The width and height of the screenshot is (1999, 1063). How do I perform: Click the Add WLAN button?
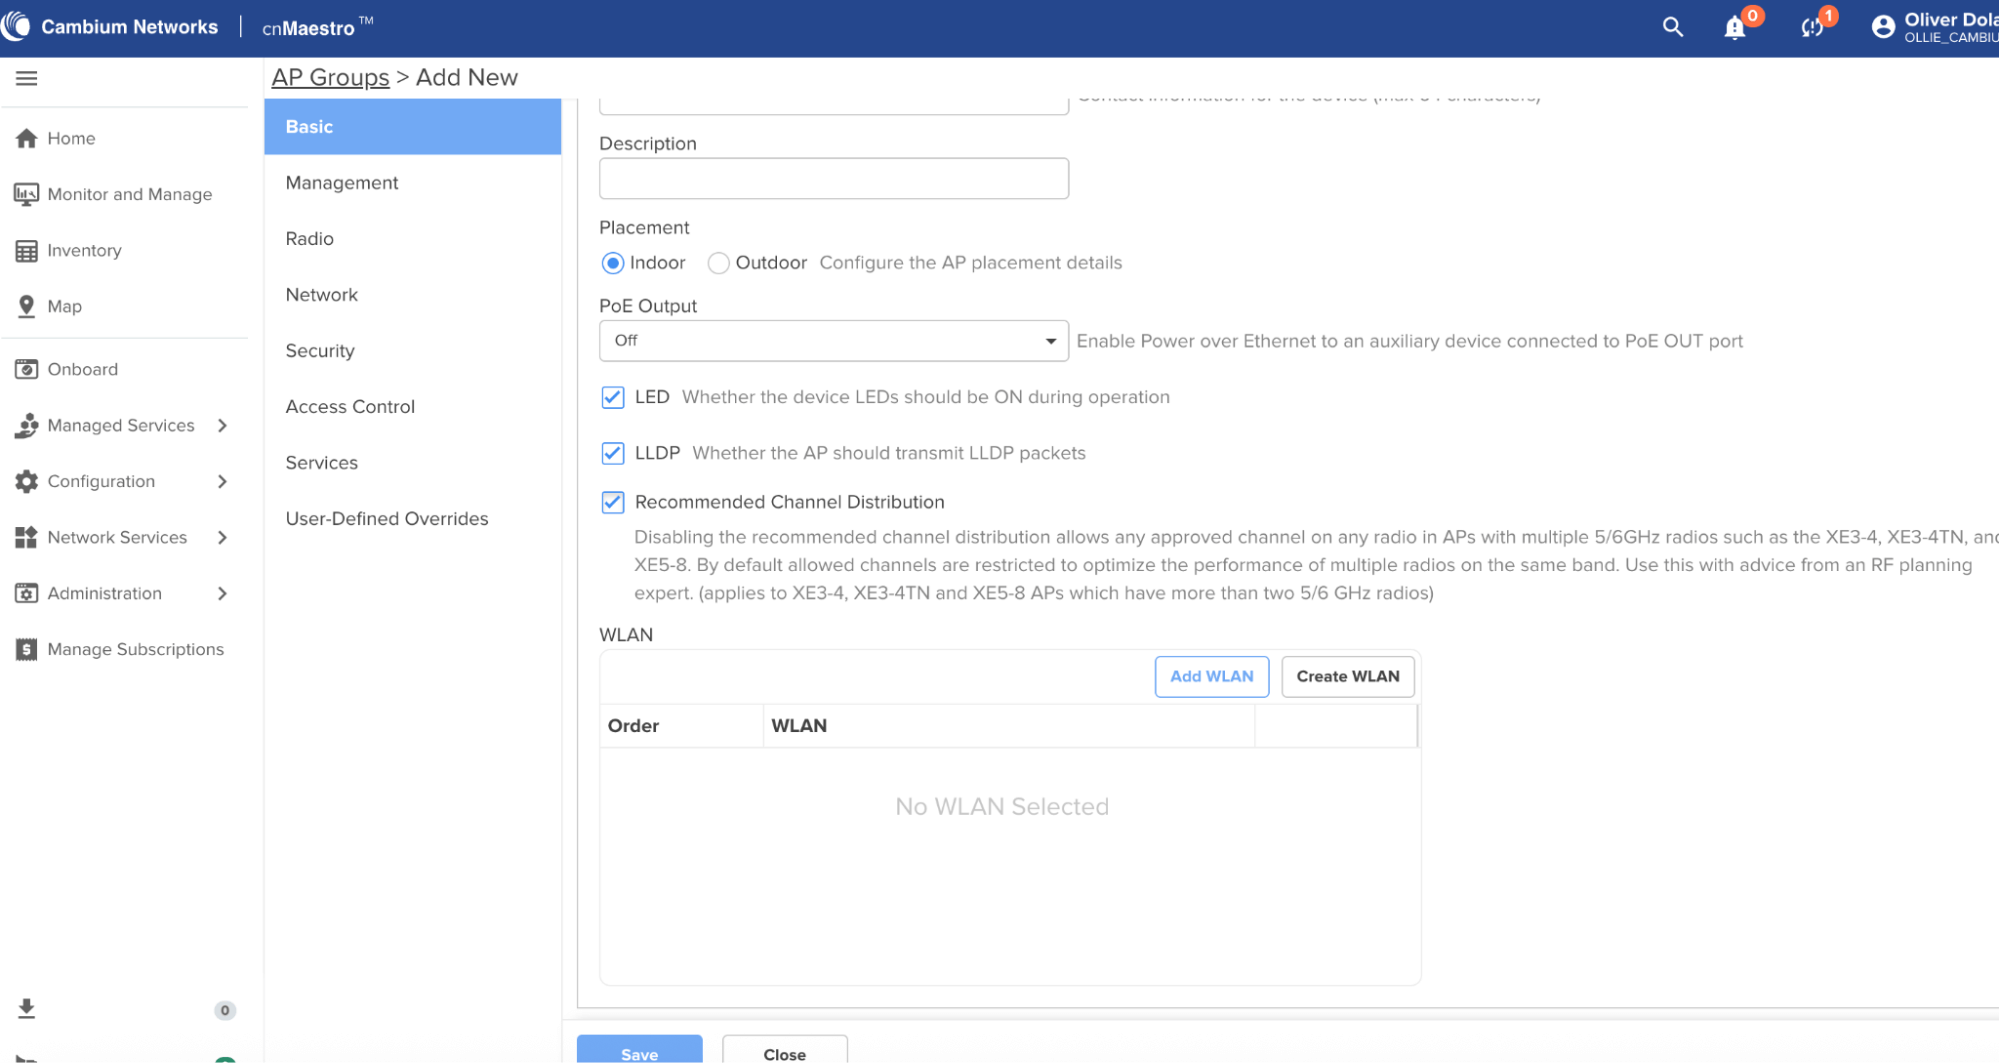point(1211,677)
